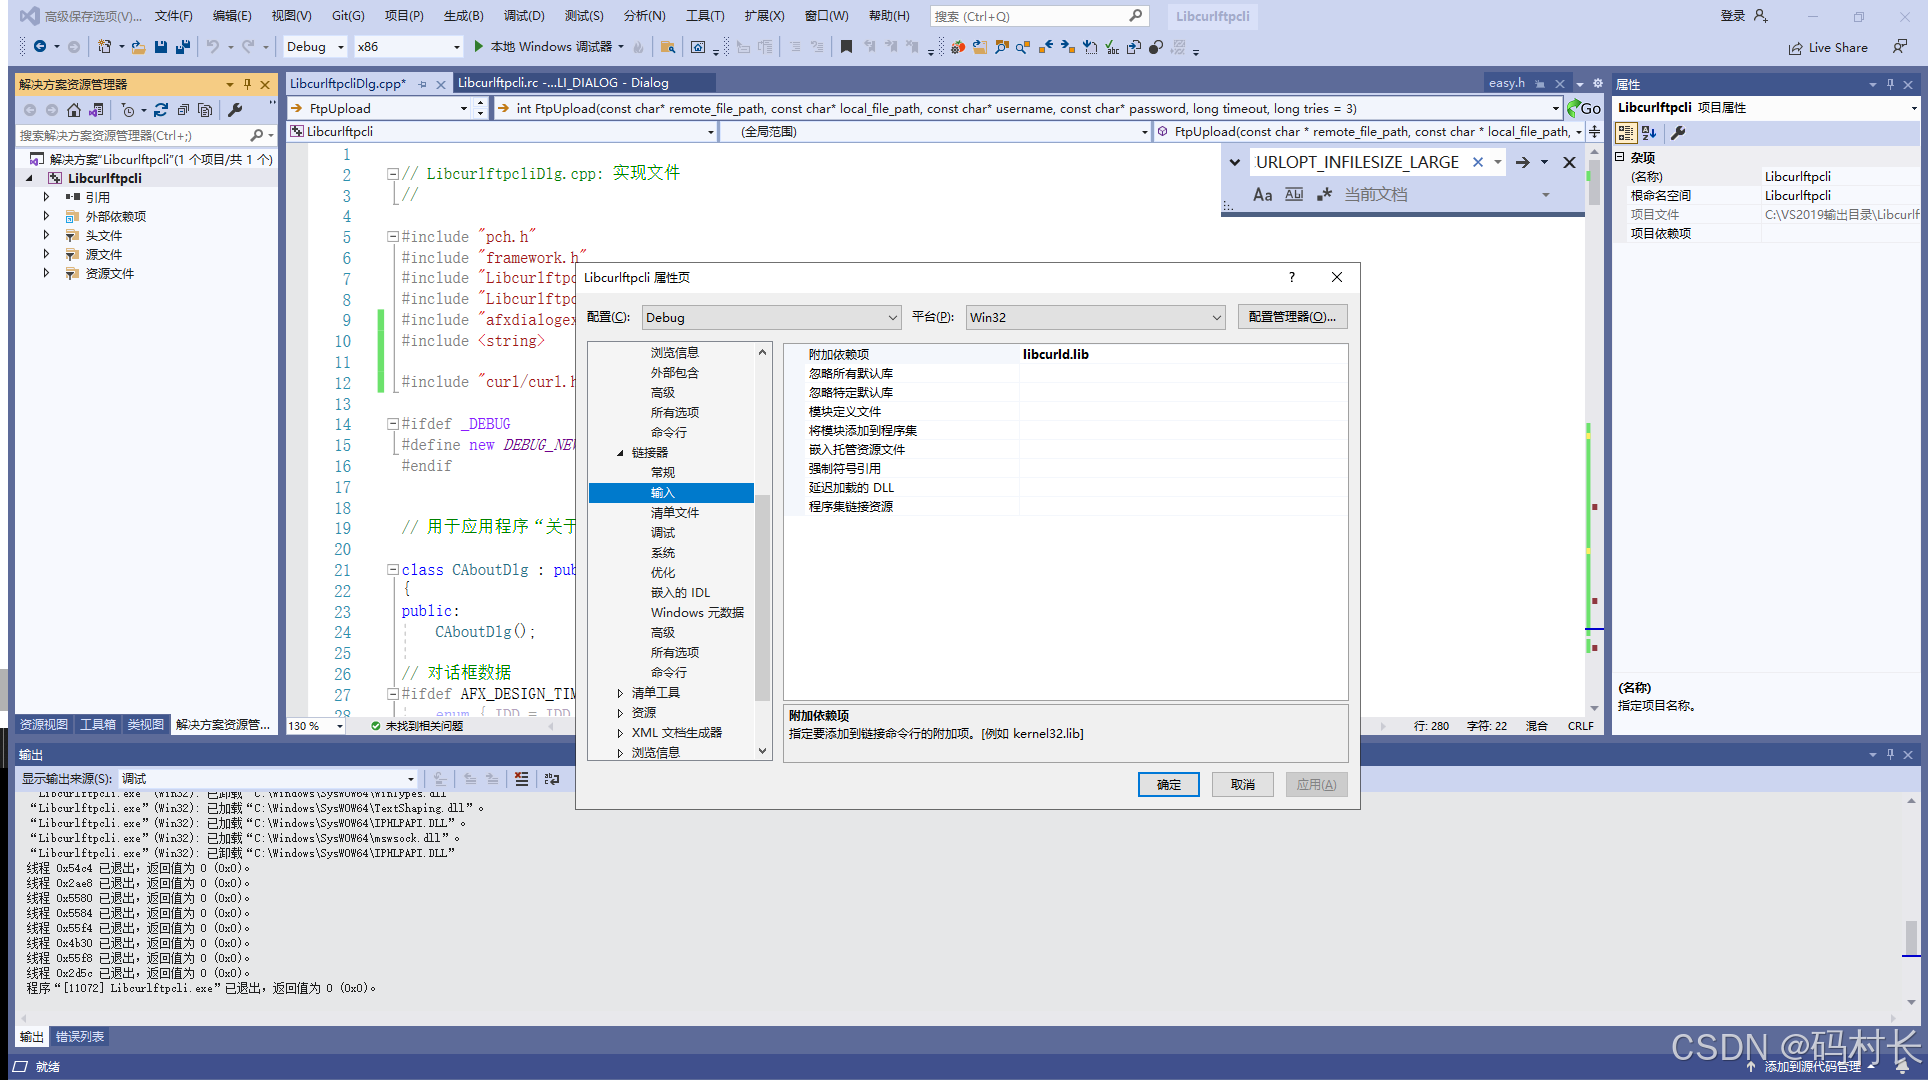Image resolution: width=1928 pixels, height=1080 pixels.
Task: Close the find panel
Action: [x=1569, y=162]
